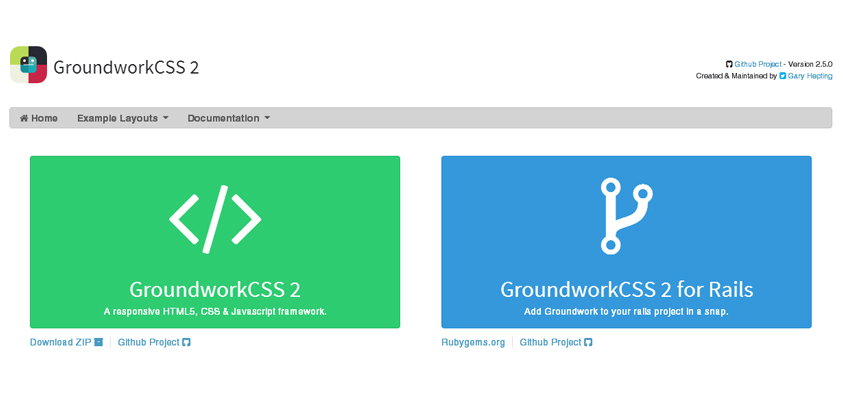Click the 'Created & Maintained by' text
The height and width of the screenshot is (413, 843).
click(736, 76)
